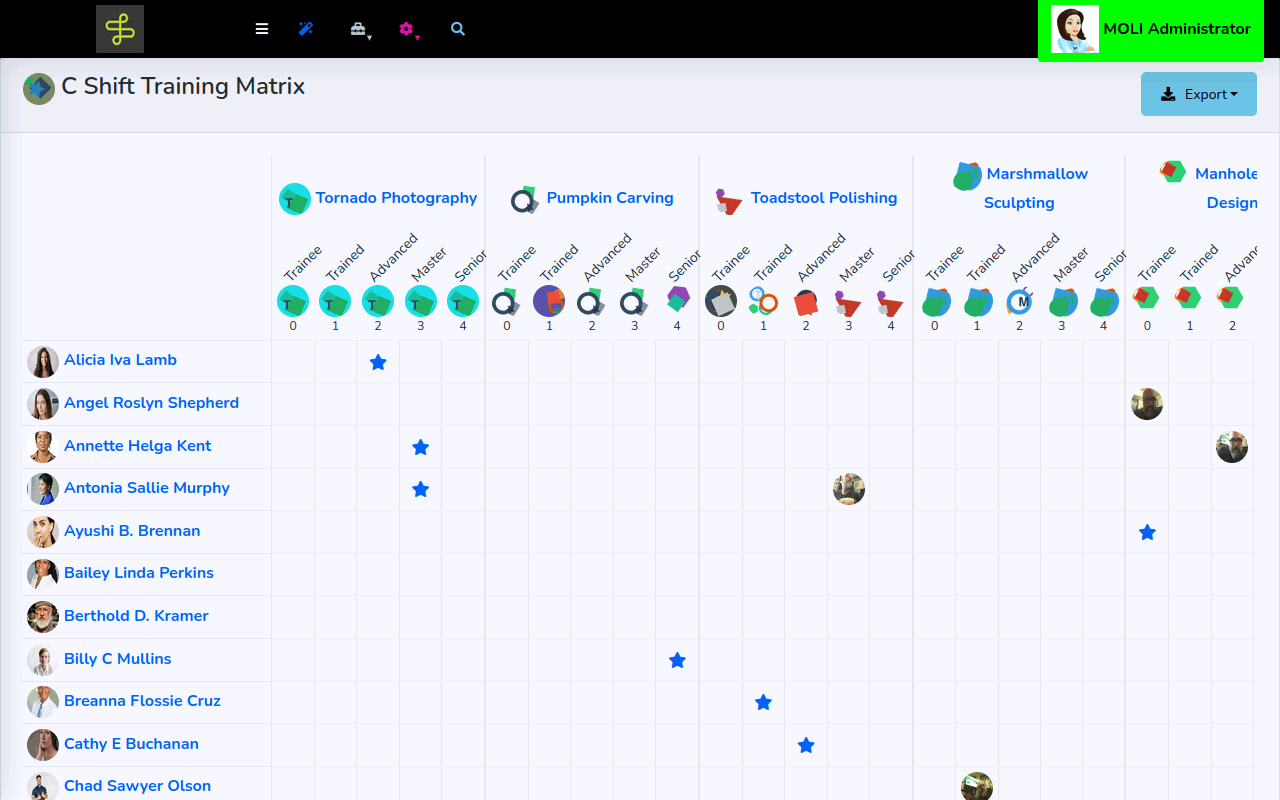1280x800 pixels.
Task: Open the Tornado Photography skill link
Action: (396, 198)
